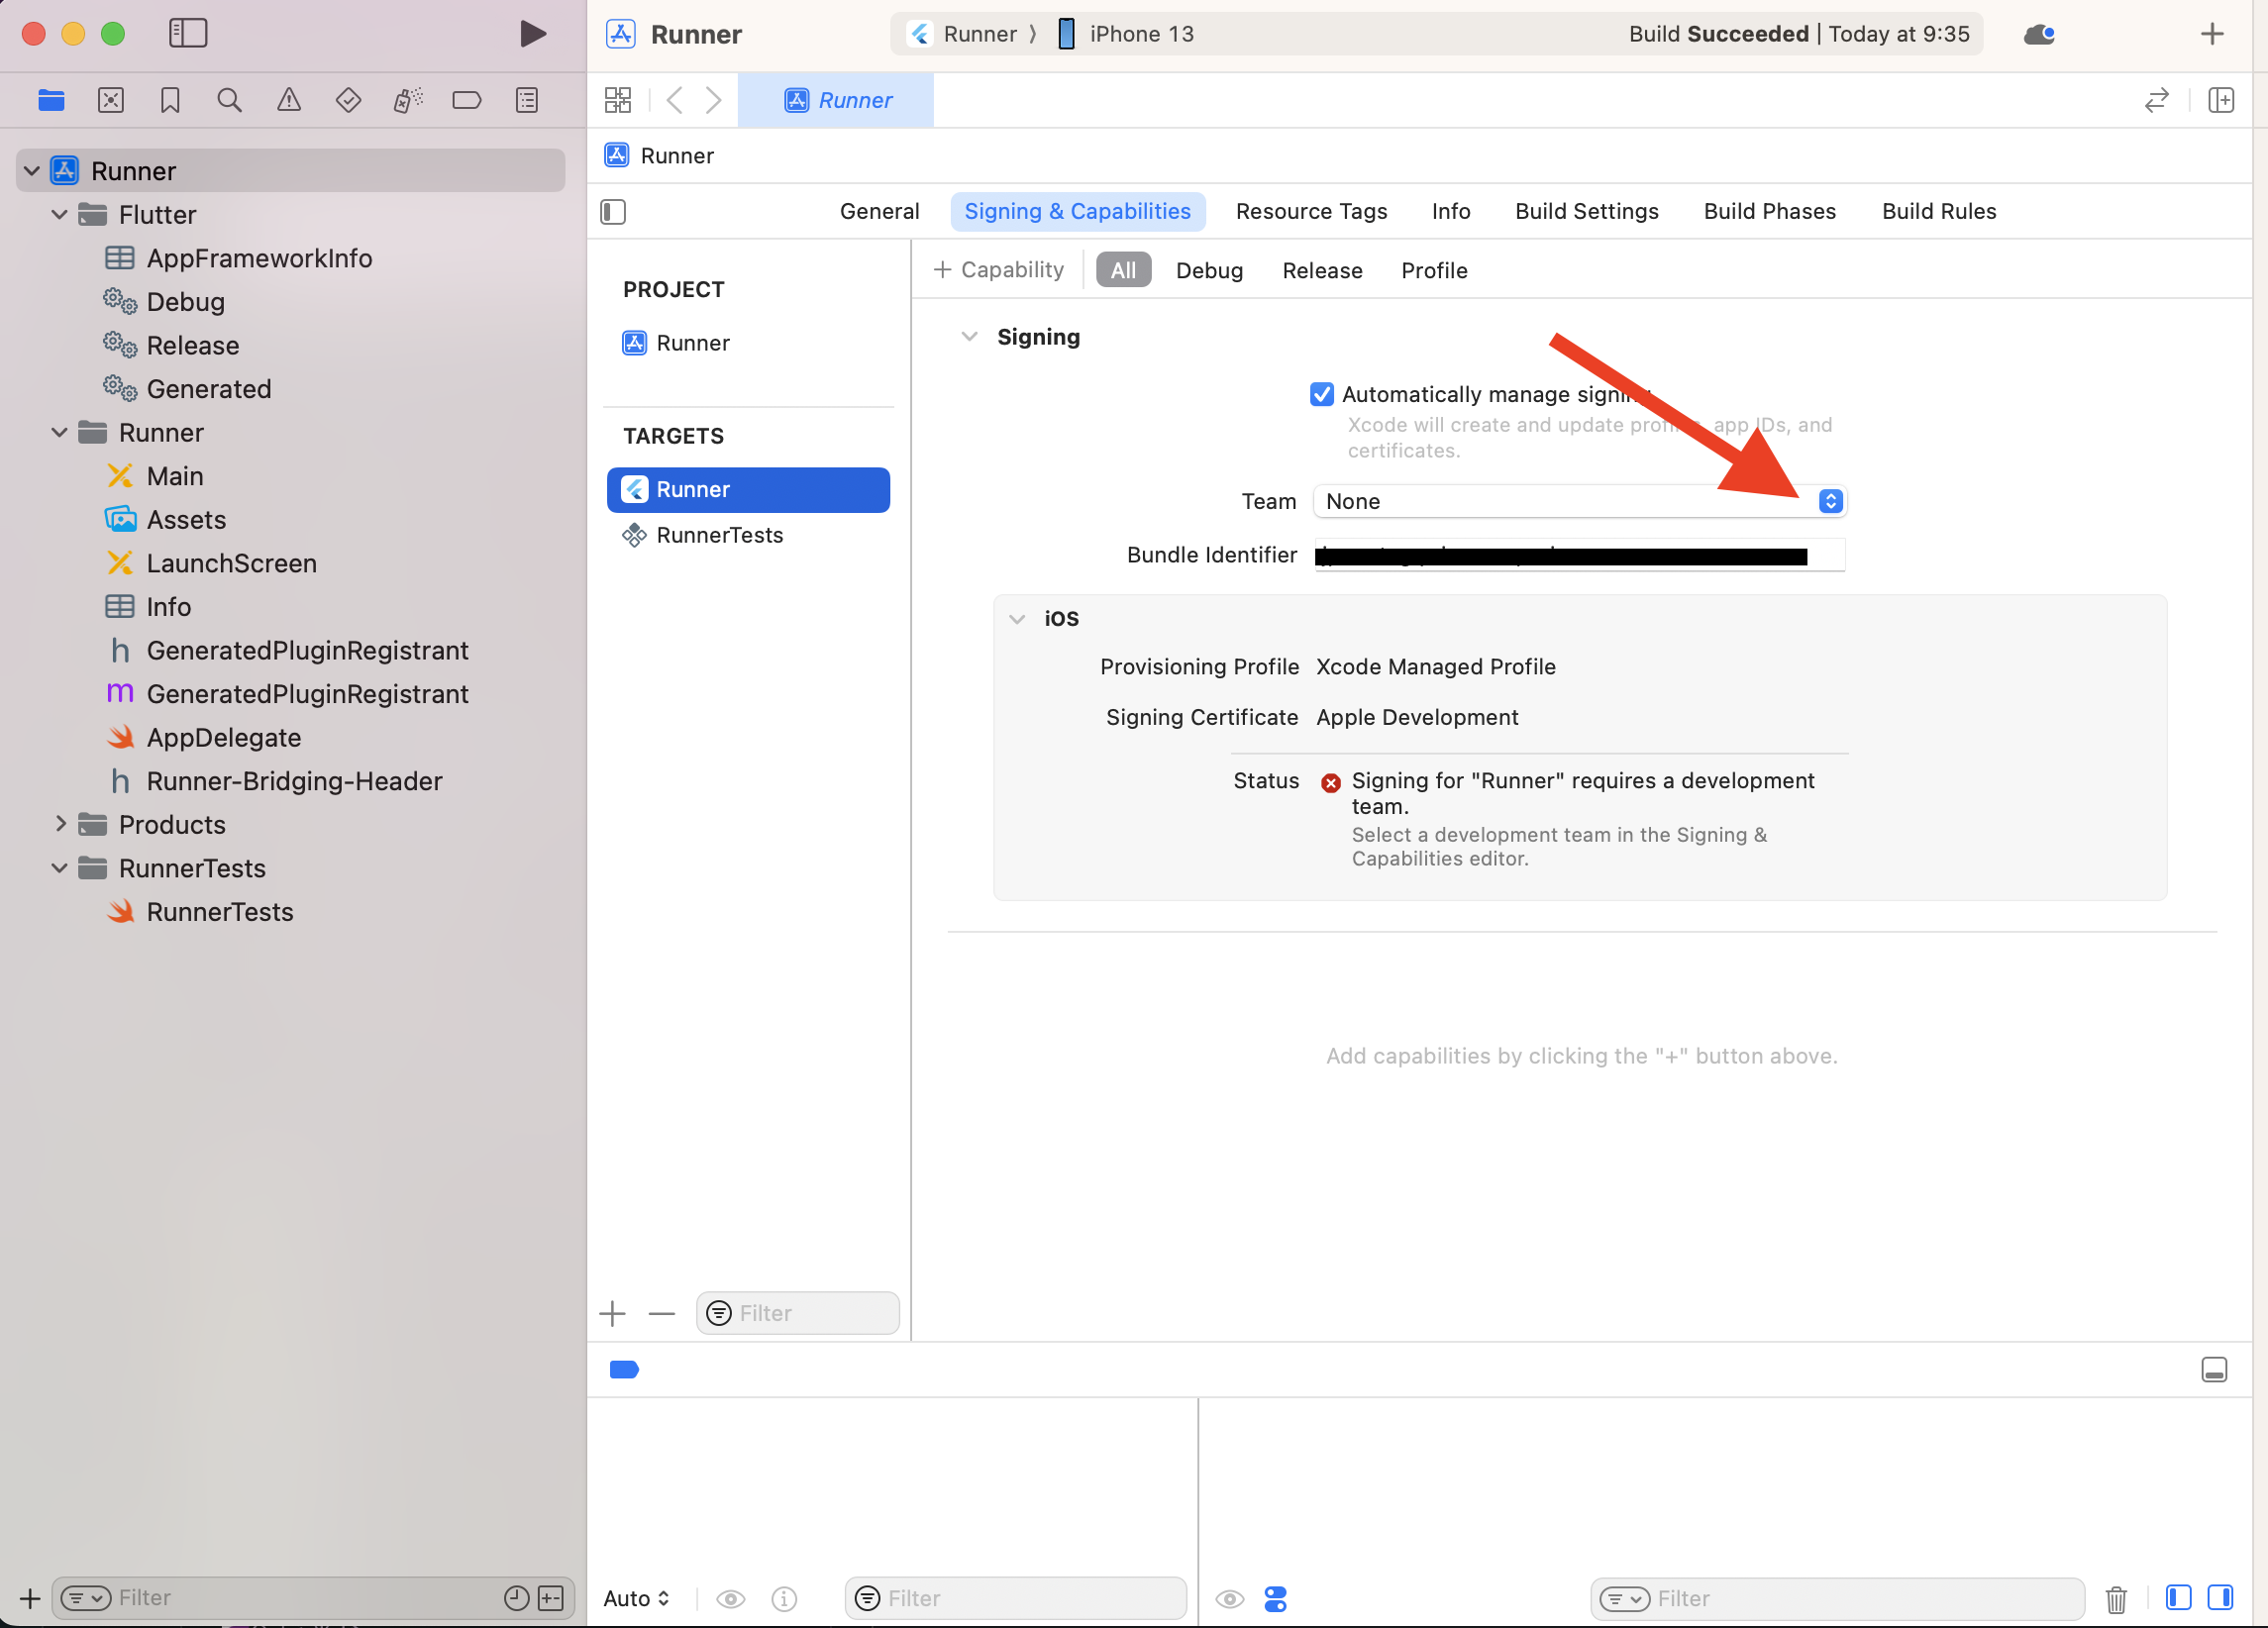Open the Debug navigator spray icon
The image size is (2268, 1628).
[x=408, y=100]
